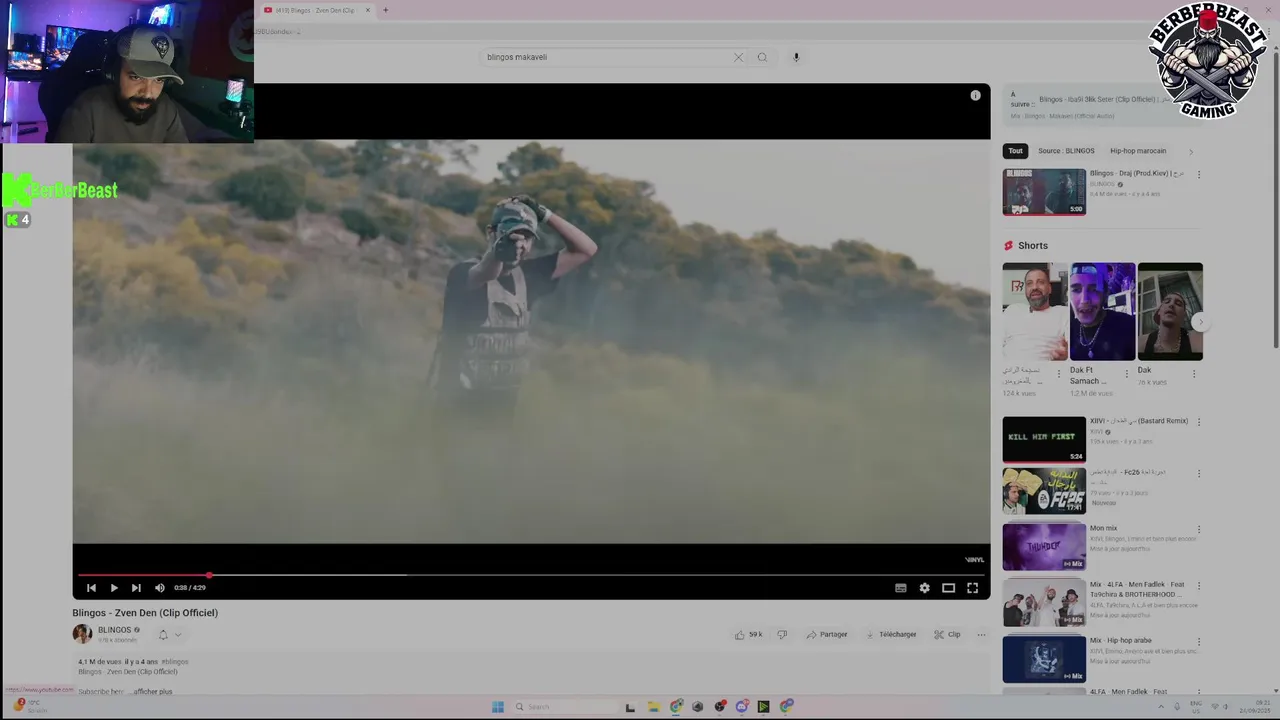This screenshot has height=720, width=1280.
Task: Open Blingos - Draj video thumbnail
Action: [x=1044, y=192]
